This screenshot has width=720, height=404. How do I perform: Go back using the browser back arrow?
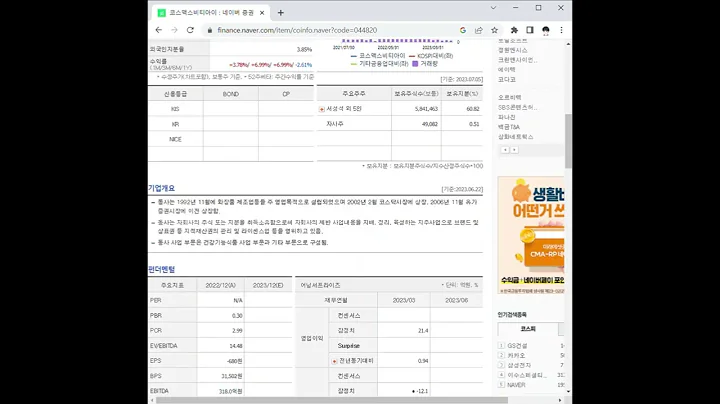(159, 30)
